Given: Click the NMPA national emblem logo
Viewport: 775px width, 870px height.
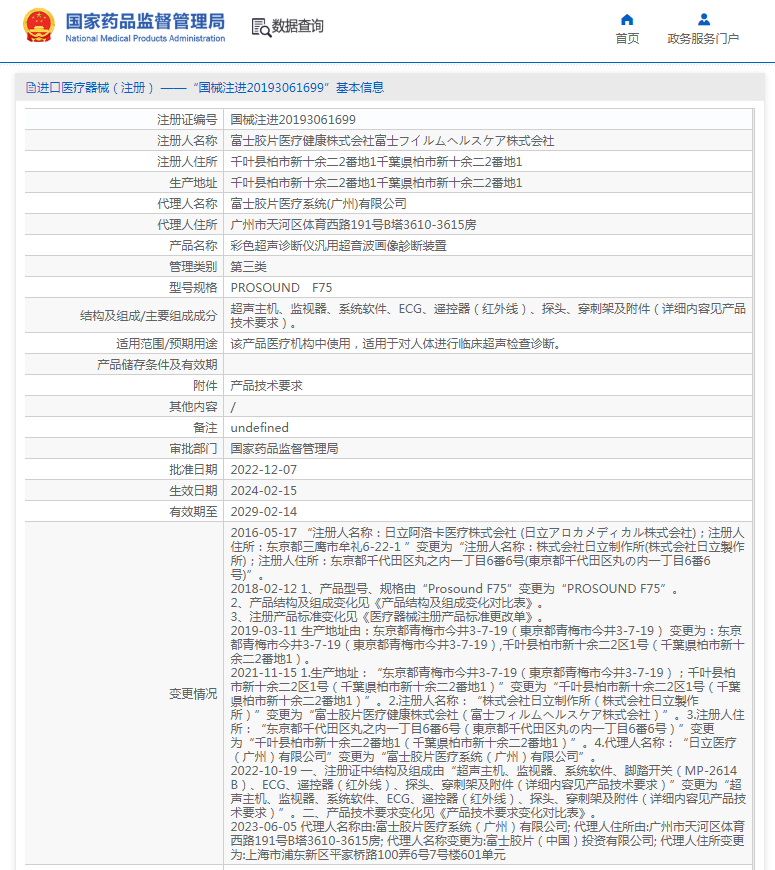Looking at the screenshot, I should coord(39,25).
